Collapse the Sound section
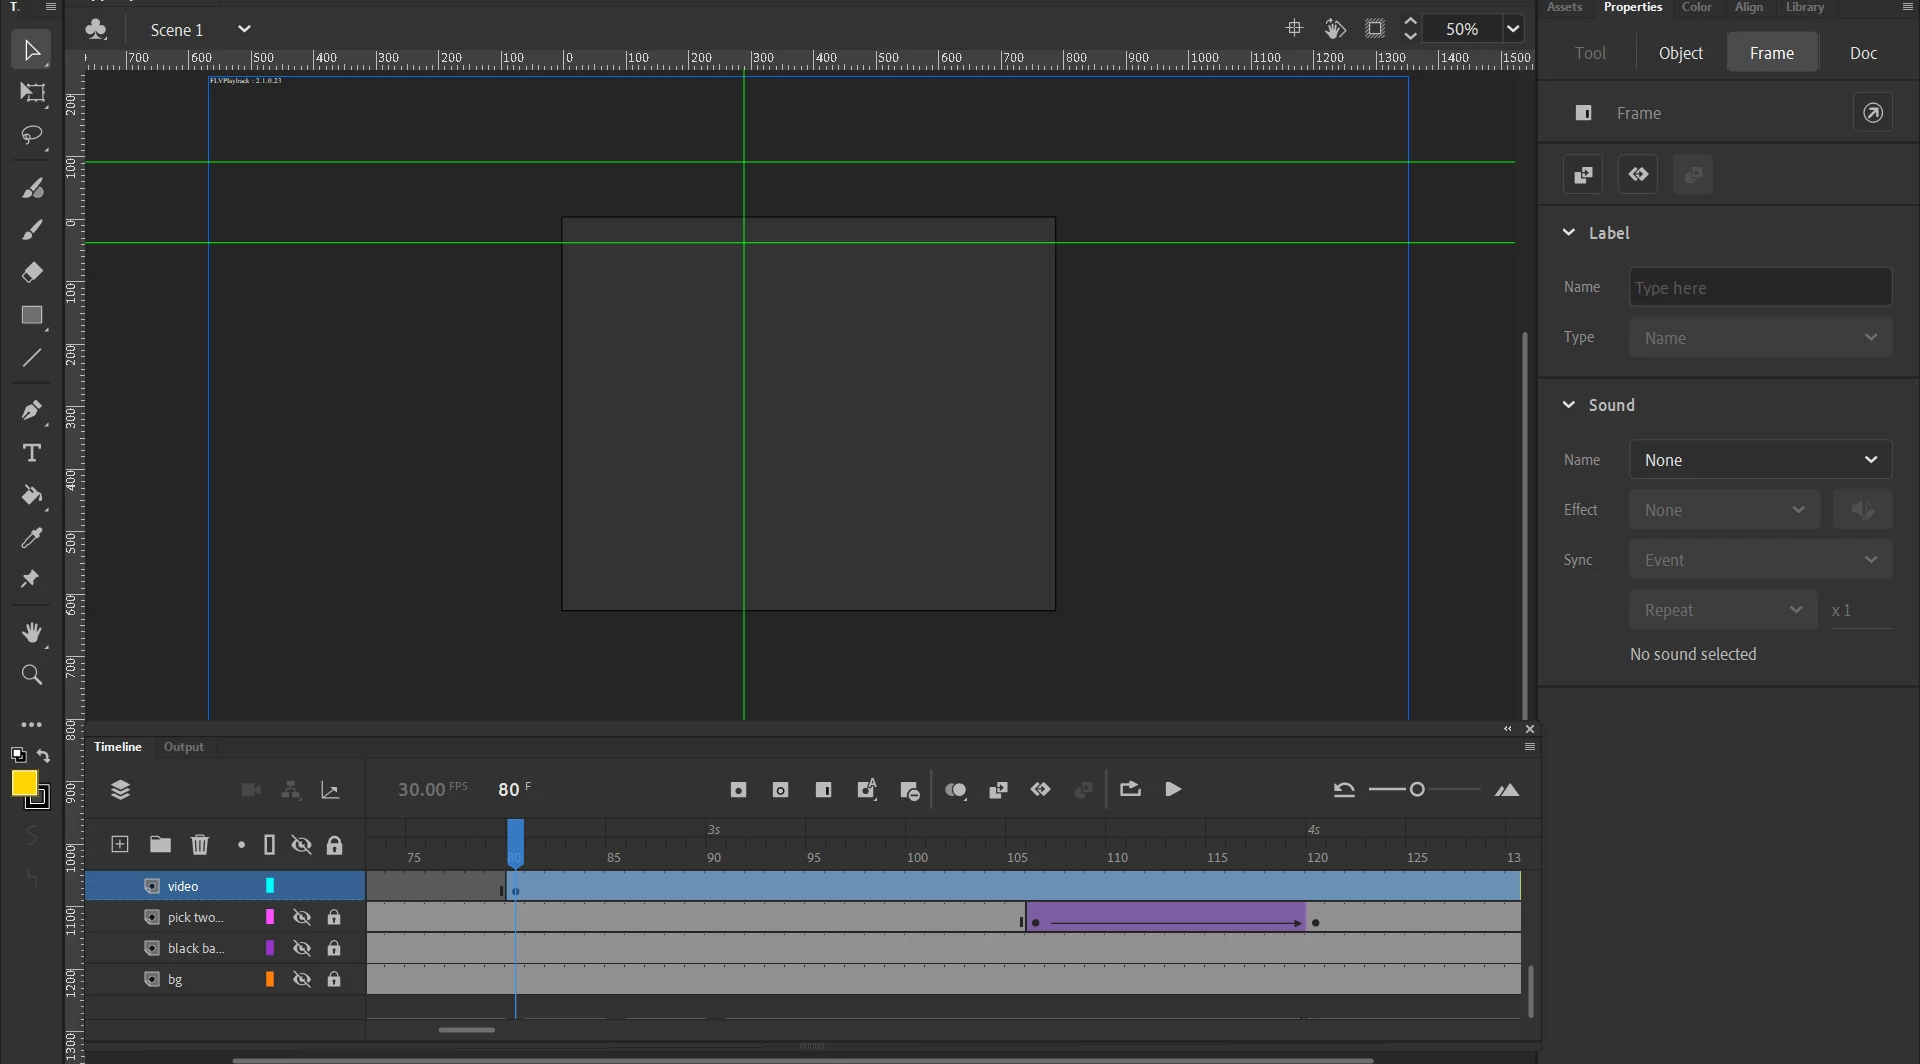1920x1064 pixels. (x=1569, y=405)
